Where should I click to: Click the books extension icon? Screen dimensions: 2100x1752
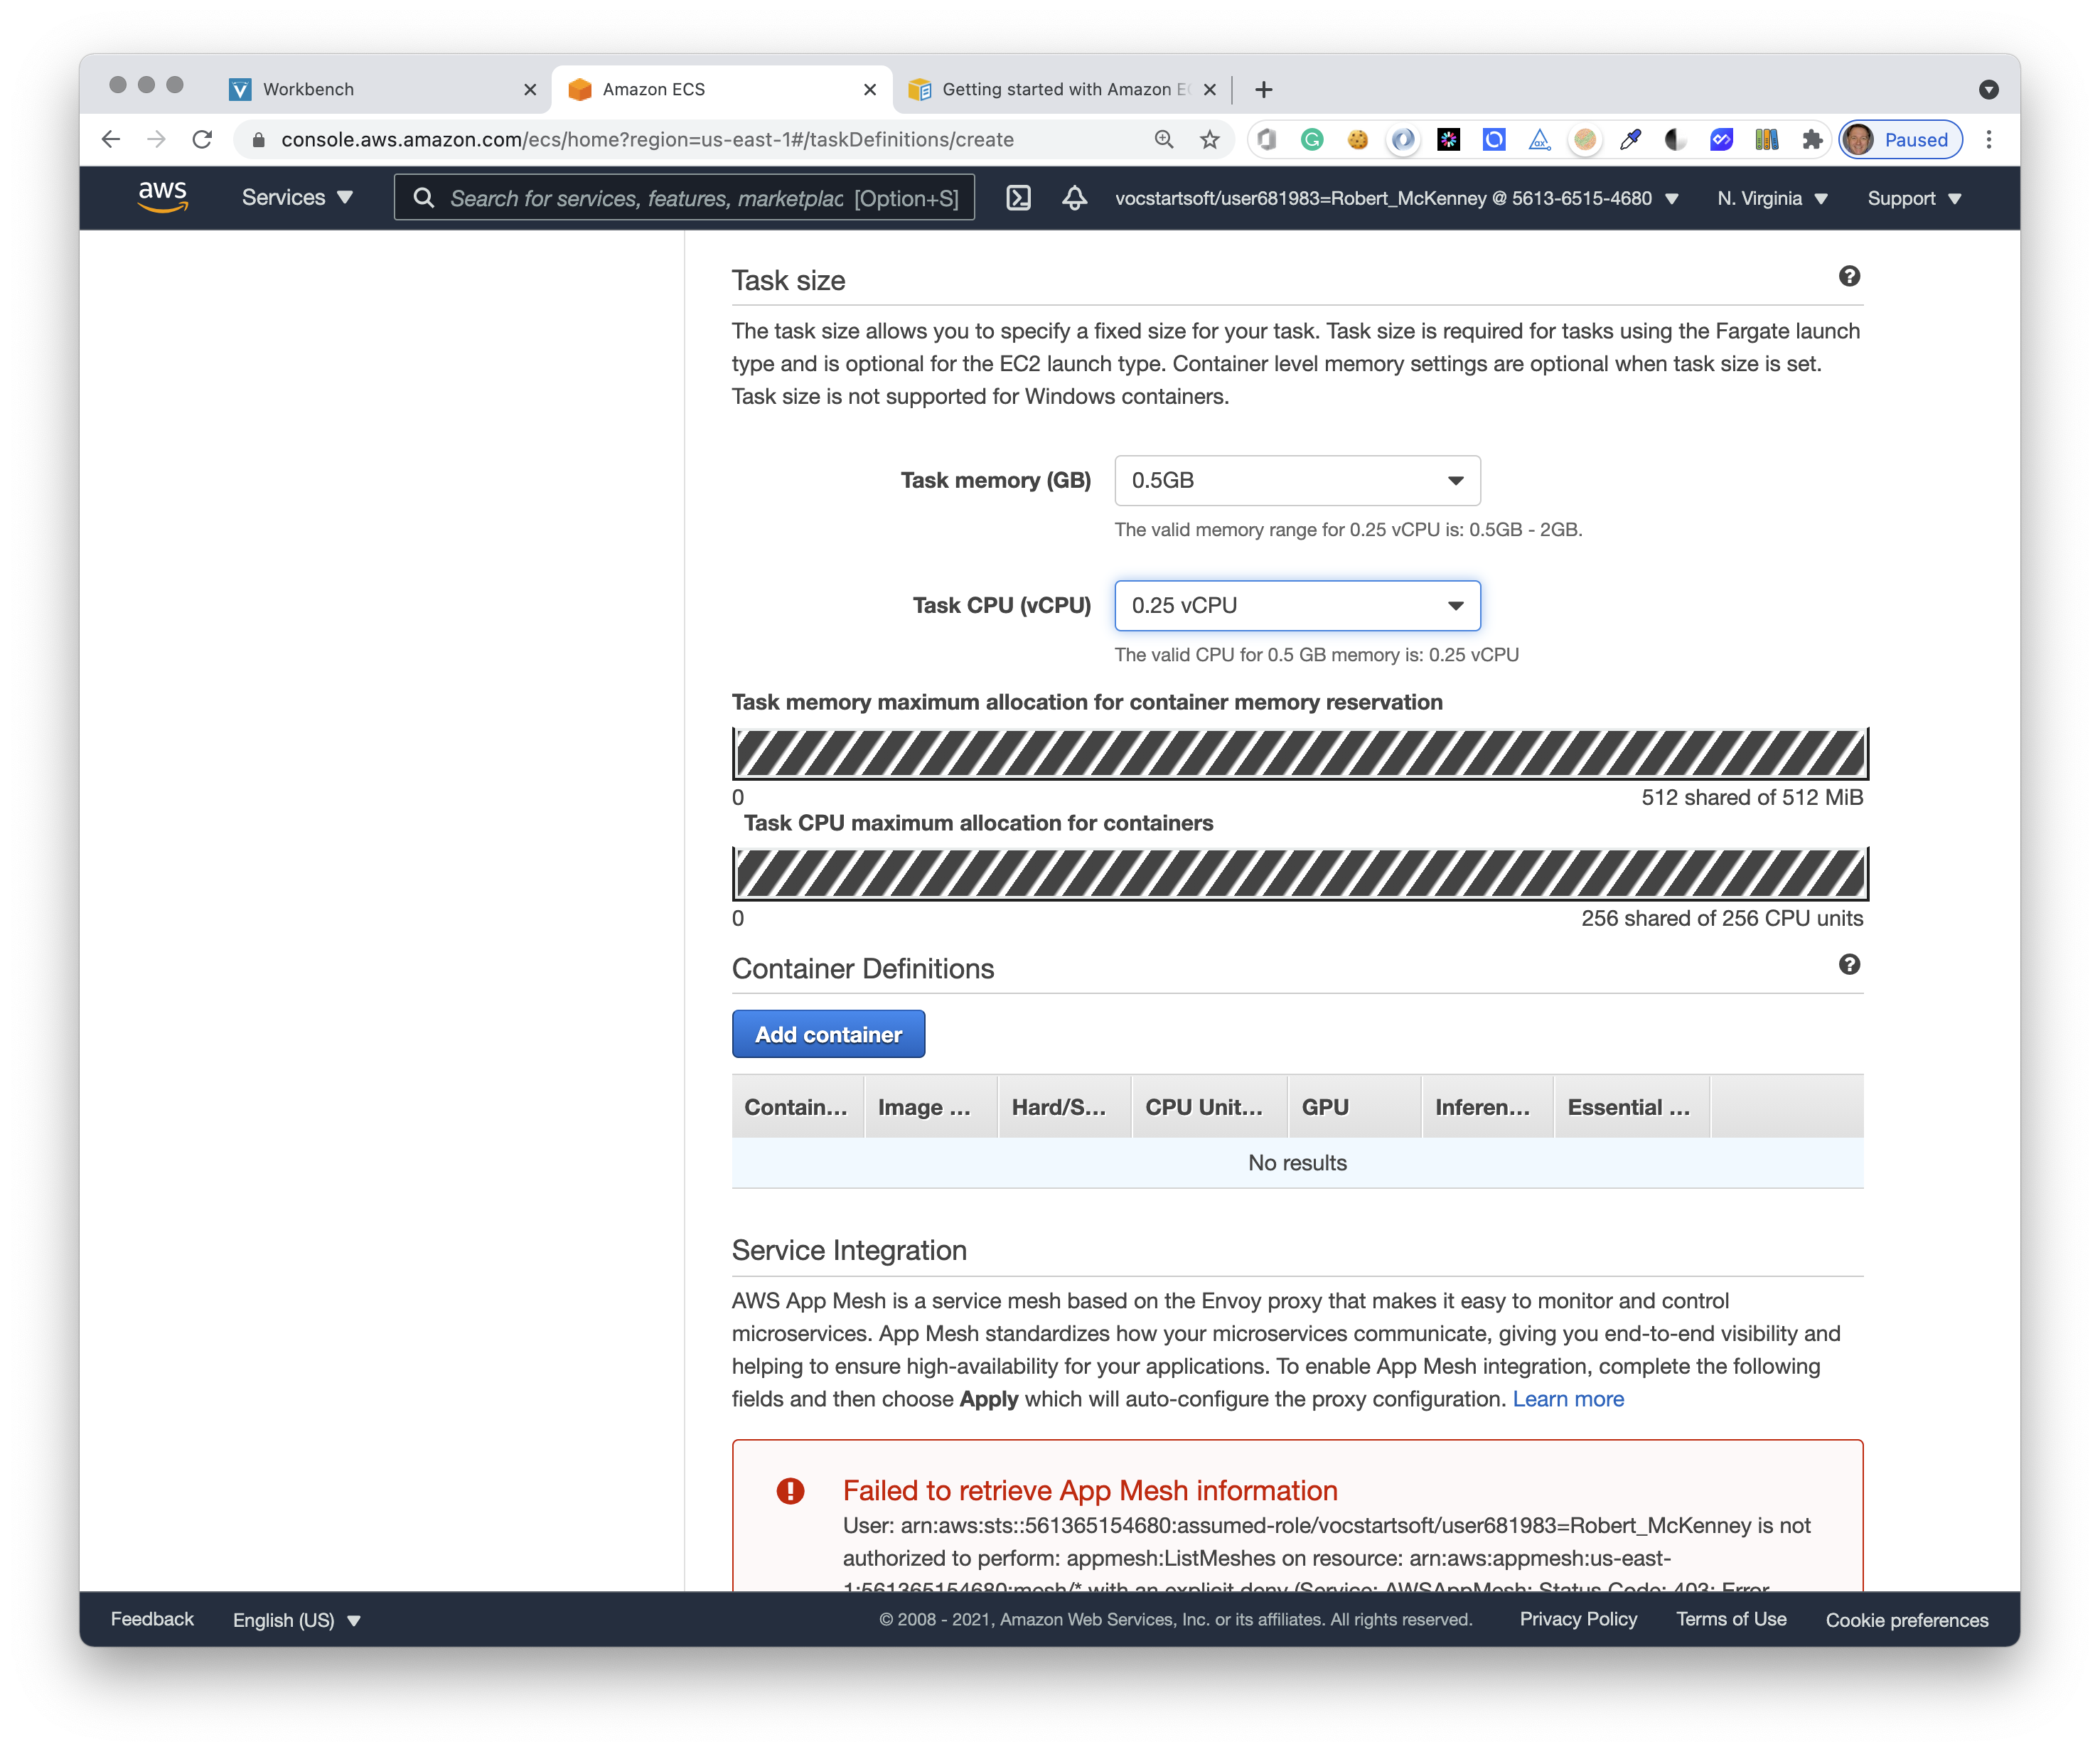click(1767, 140)
